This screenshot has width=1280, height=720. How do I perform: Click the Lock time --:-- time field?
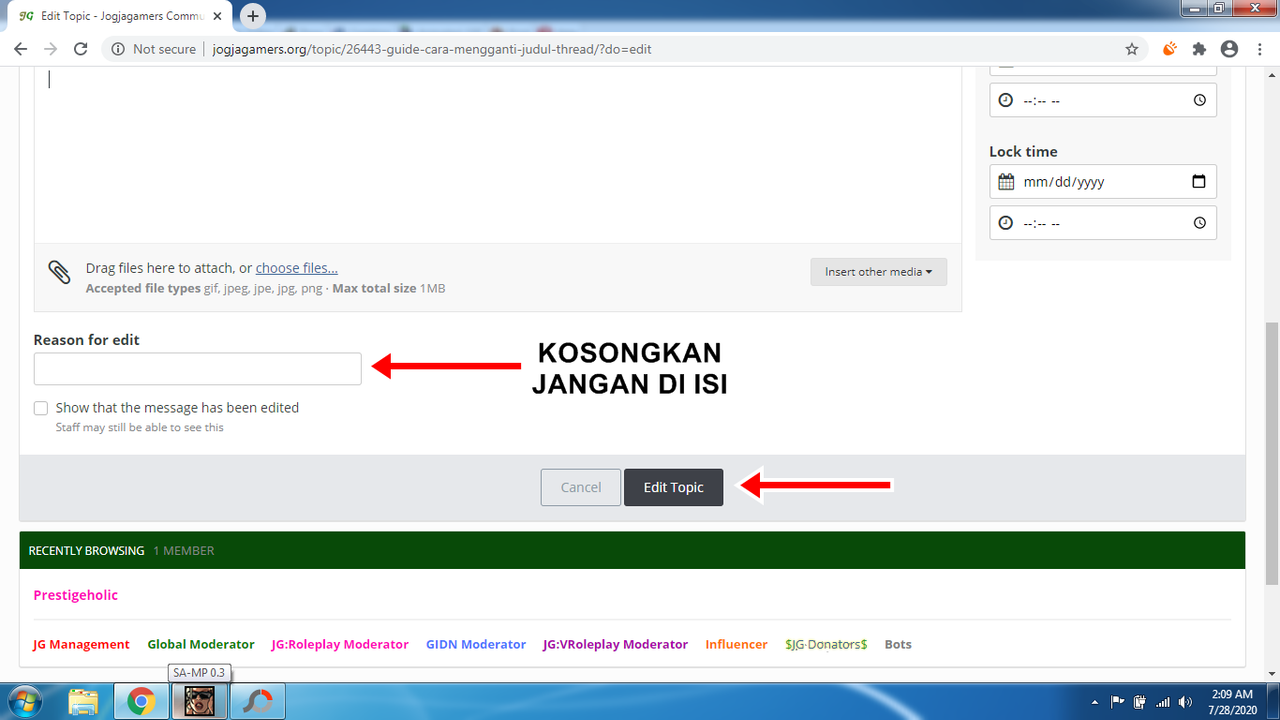click(x=1103, y=223)
